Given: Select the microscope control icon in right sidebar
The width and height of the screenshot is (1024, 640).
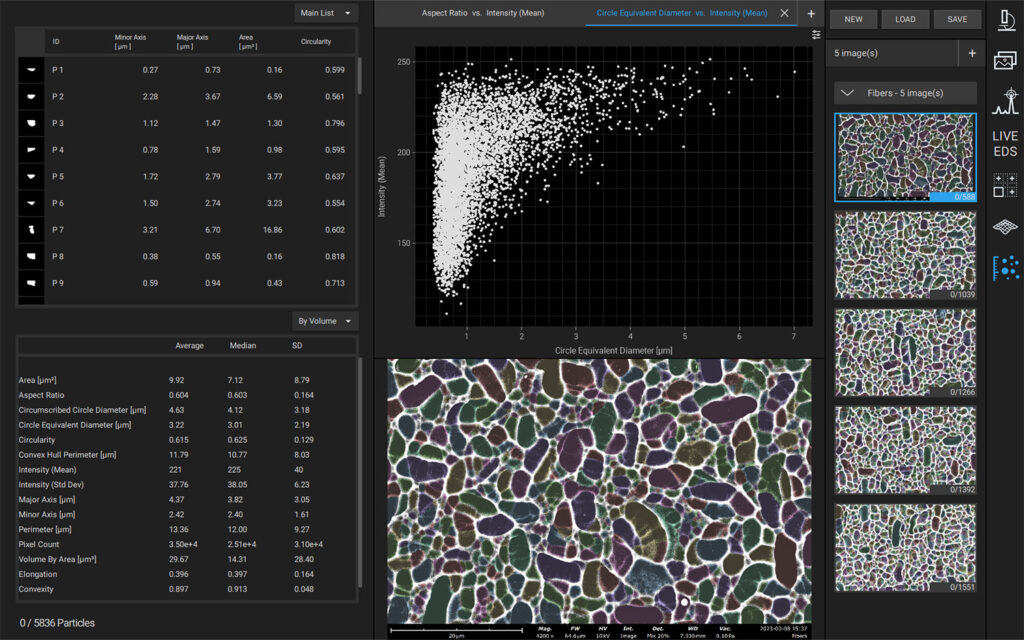Looking at the screenshot, I should [x=1004, y=19].
